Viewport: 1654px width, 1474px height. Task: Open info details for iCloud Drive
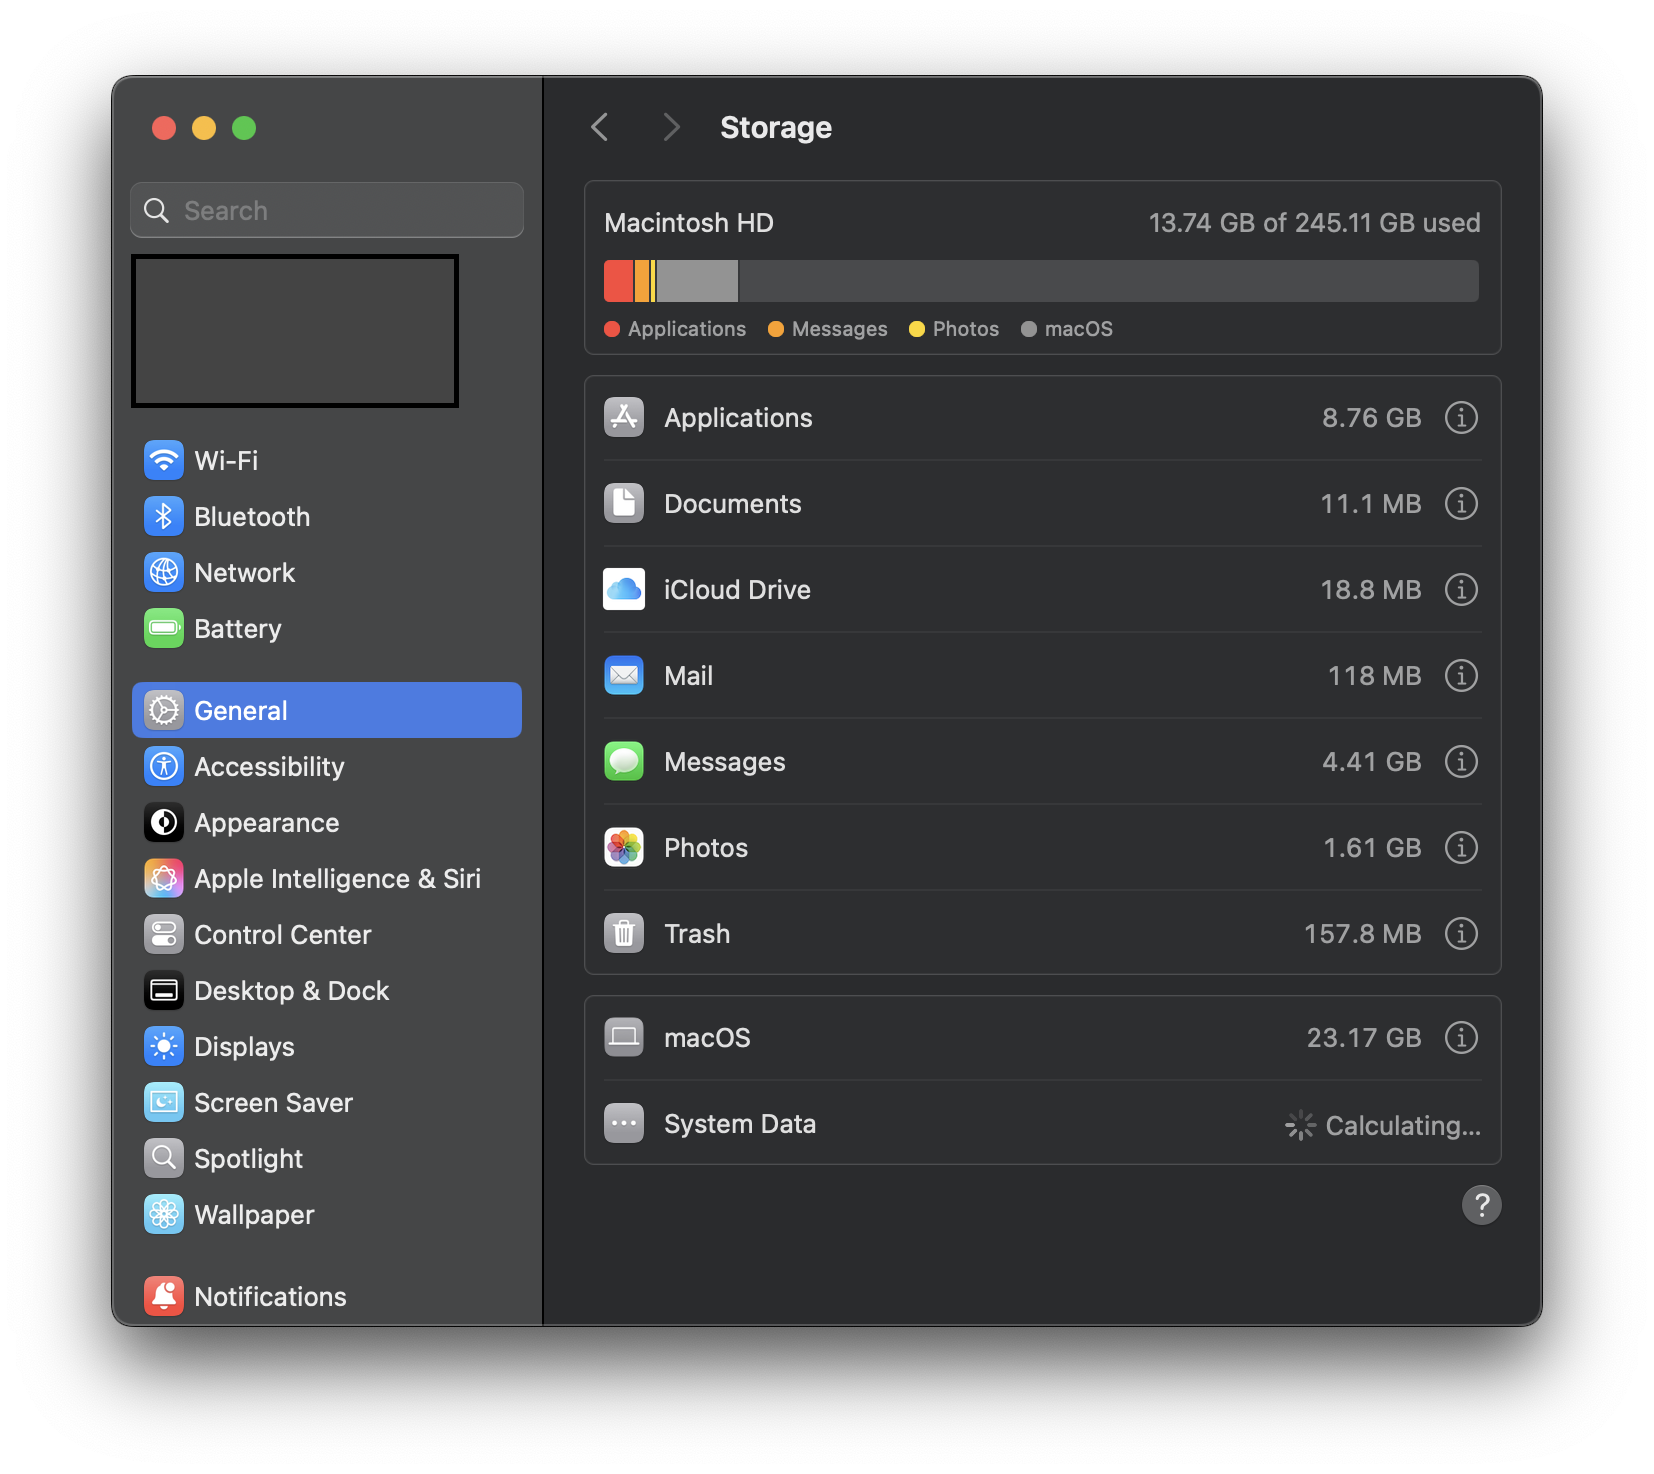click(1461, 589)
